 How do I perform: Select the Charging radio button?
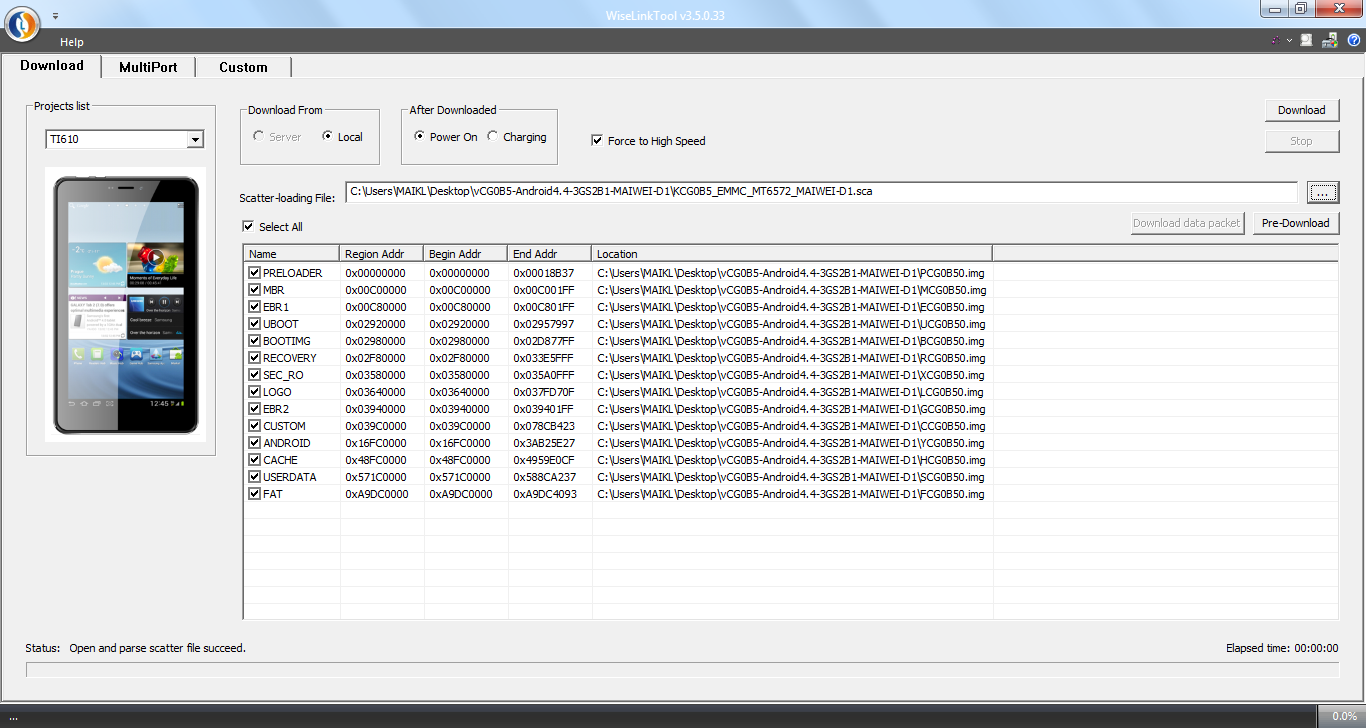(x=493, y=137)
